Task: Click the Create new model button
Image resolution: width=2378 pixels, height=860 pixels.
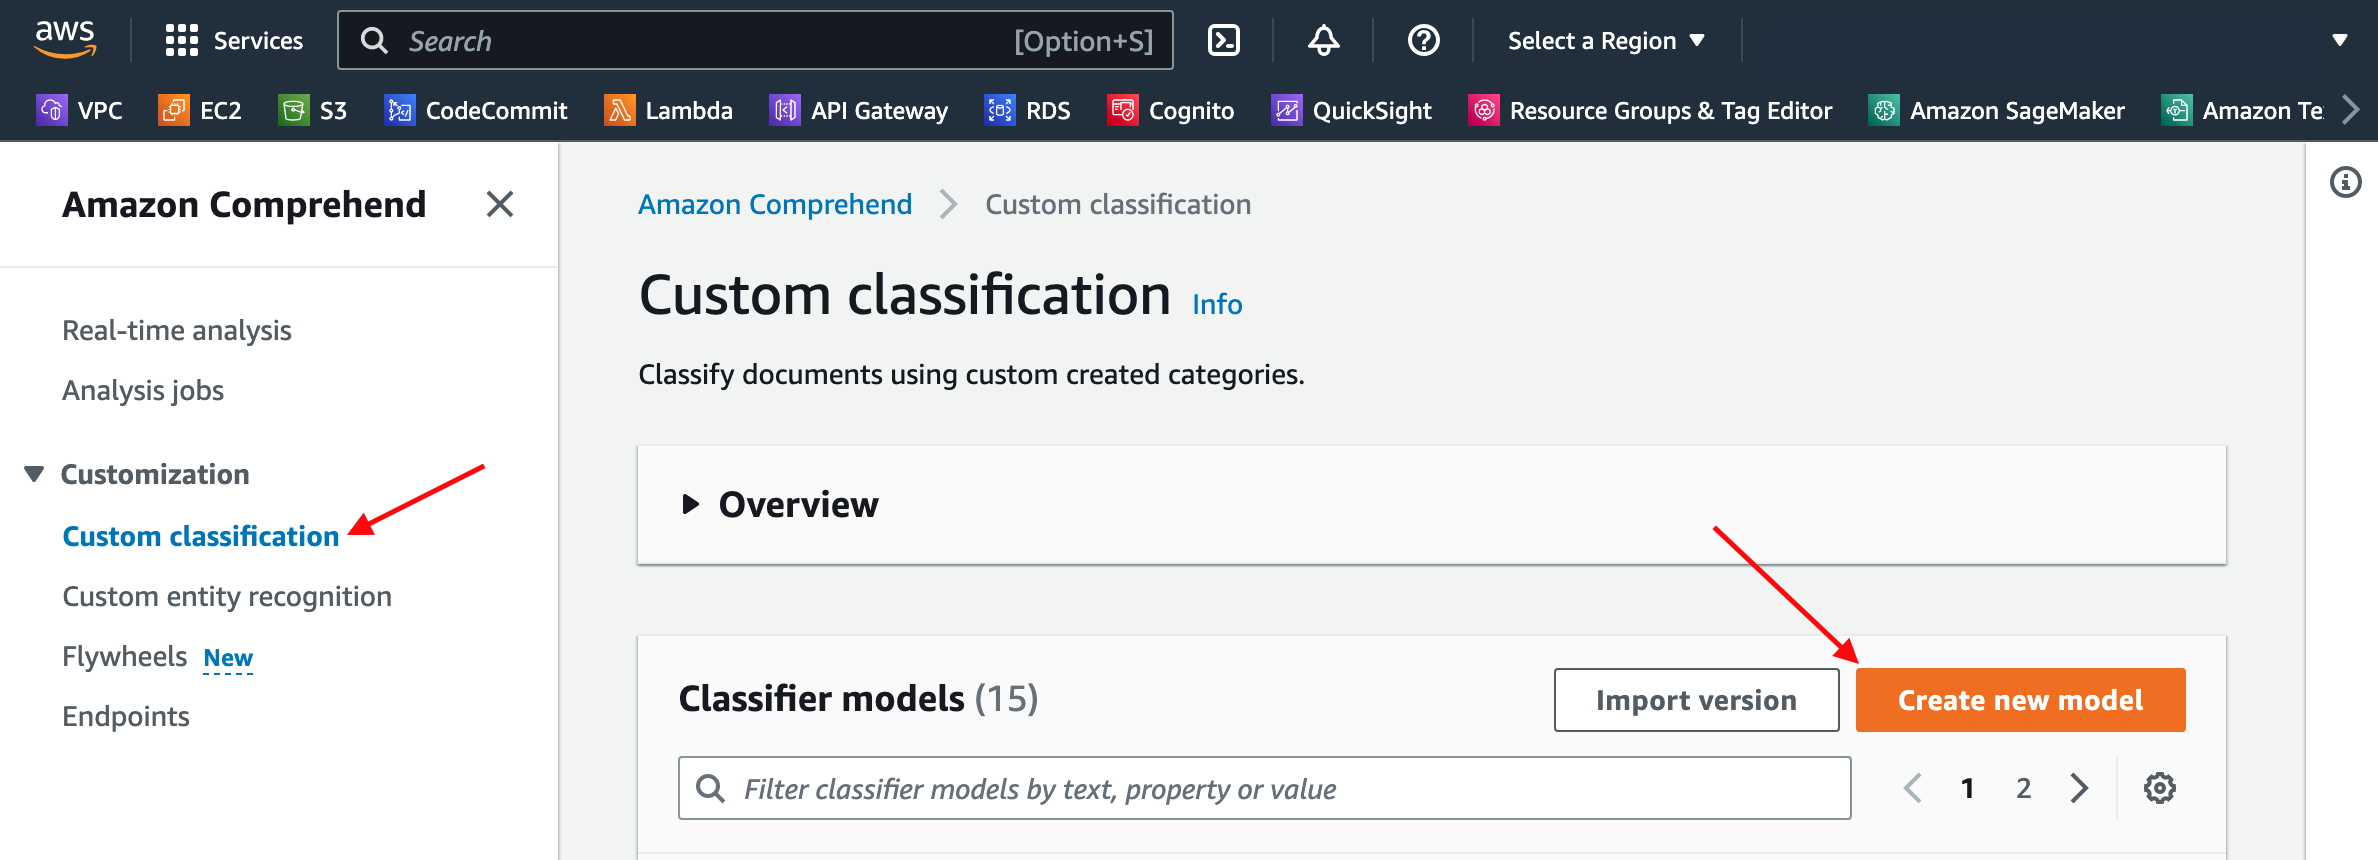Action: click(x=2020, y=700)
